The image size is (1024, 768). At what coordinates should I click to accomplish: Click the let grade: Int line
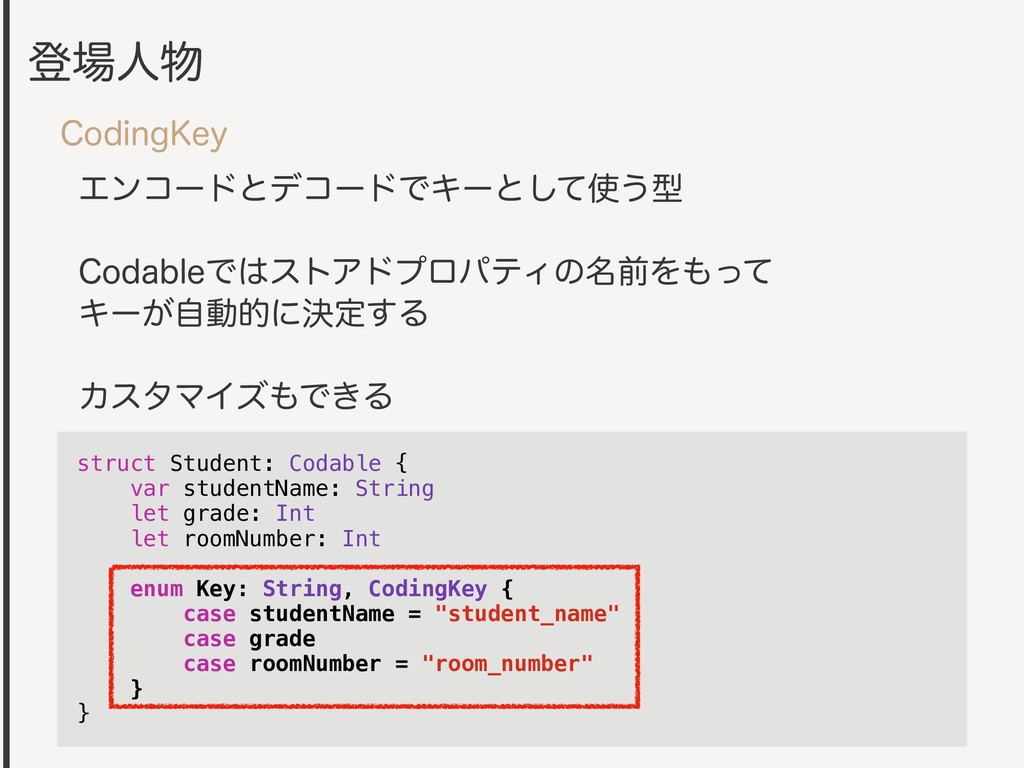pos(223,513)
